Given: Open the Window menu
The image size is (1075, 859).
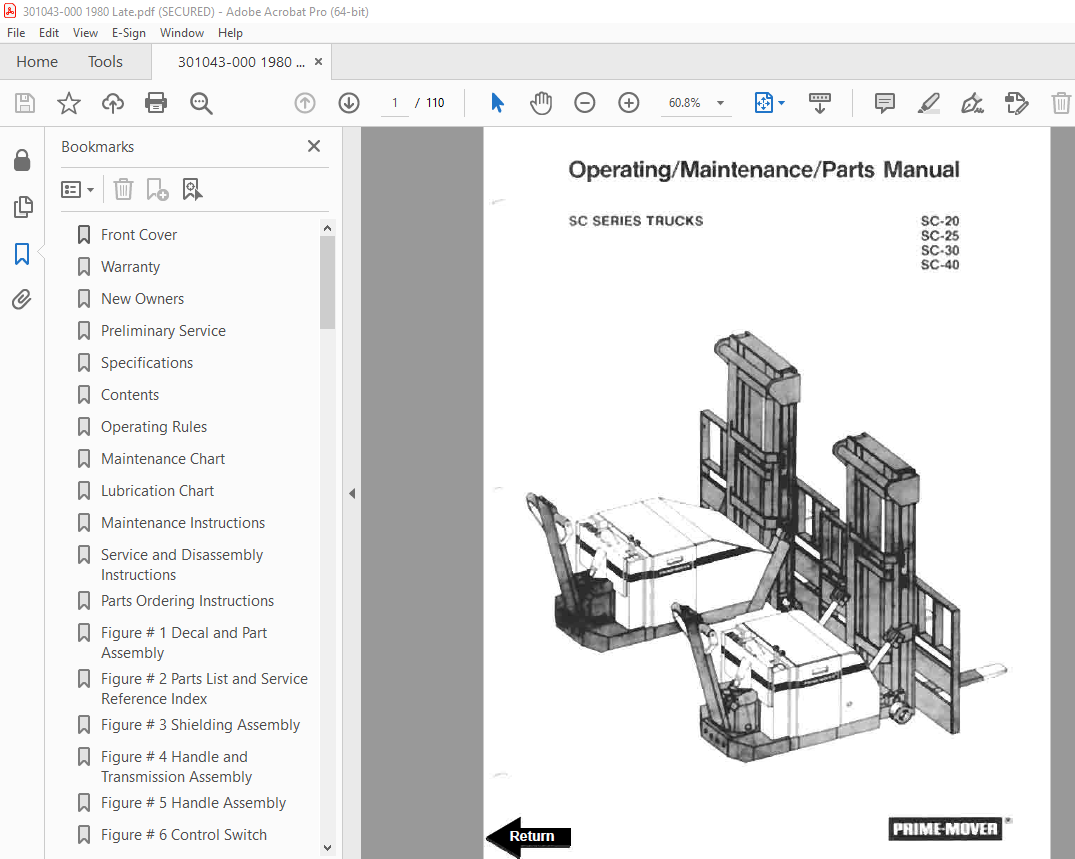Looking at the screenshot, I should pos(182,33).
